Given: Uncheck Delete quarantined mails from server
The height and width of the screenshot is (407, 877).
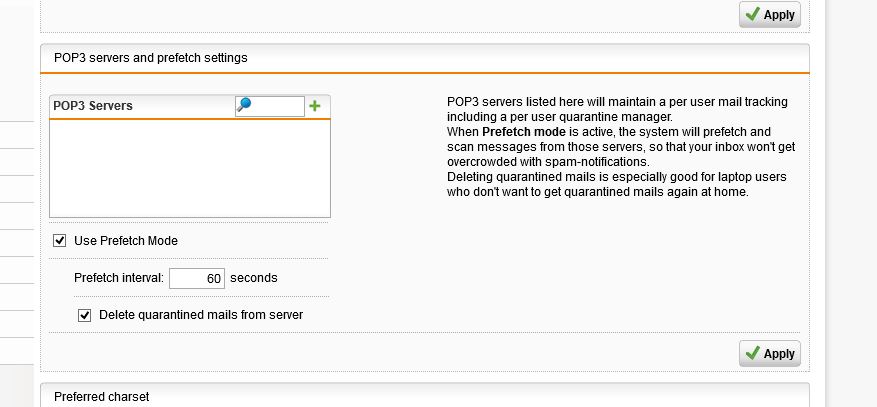Looking at the screenshot, I should pos(84,315).
